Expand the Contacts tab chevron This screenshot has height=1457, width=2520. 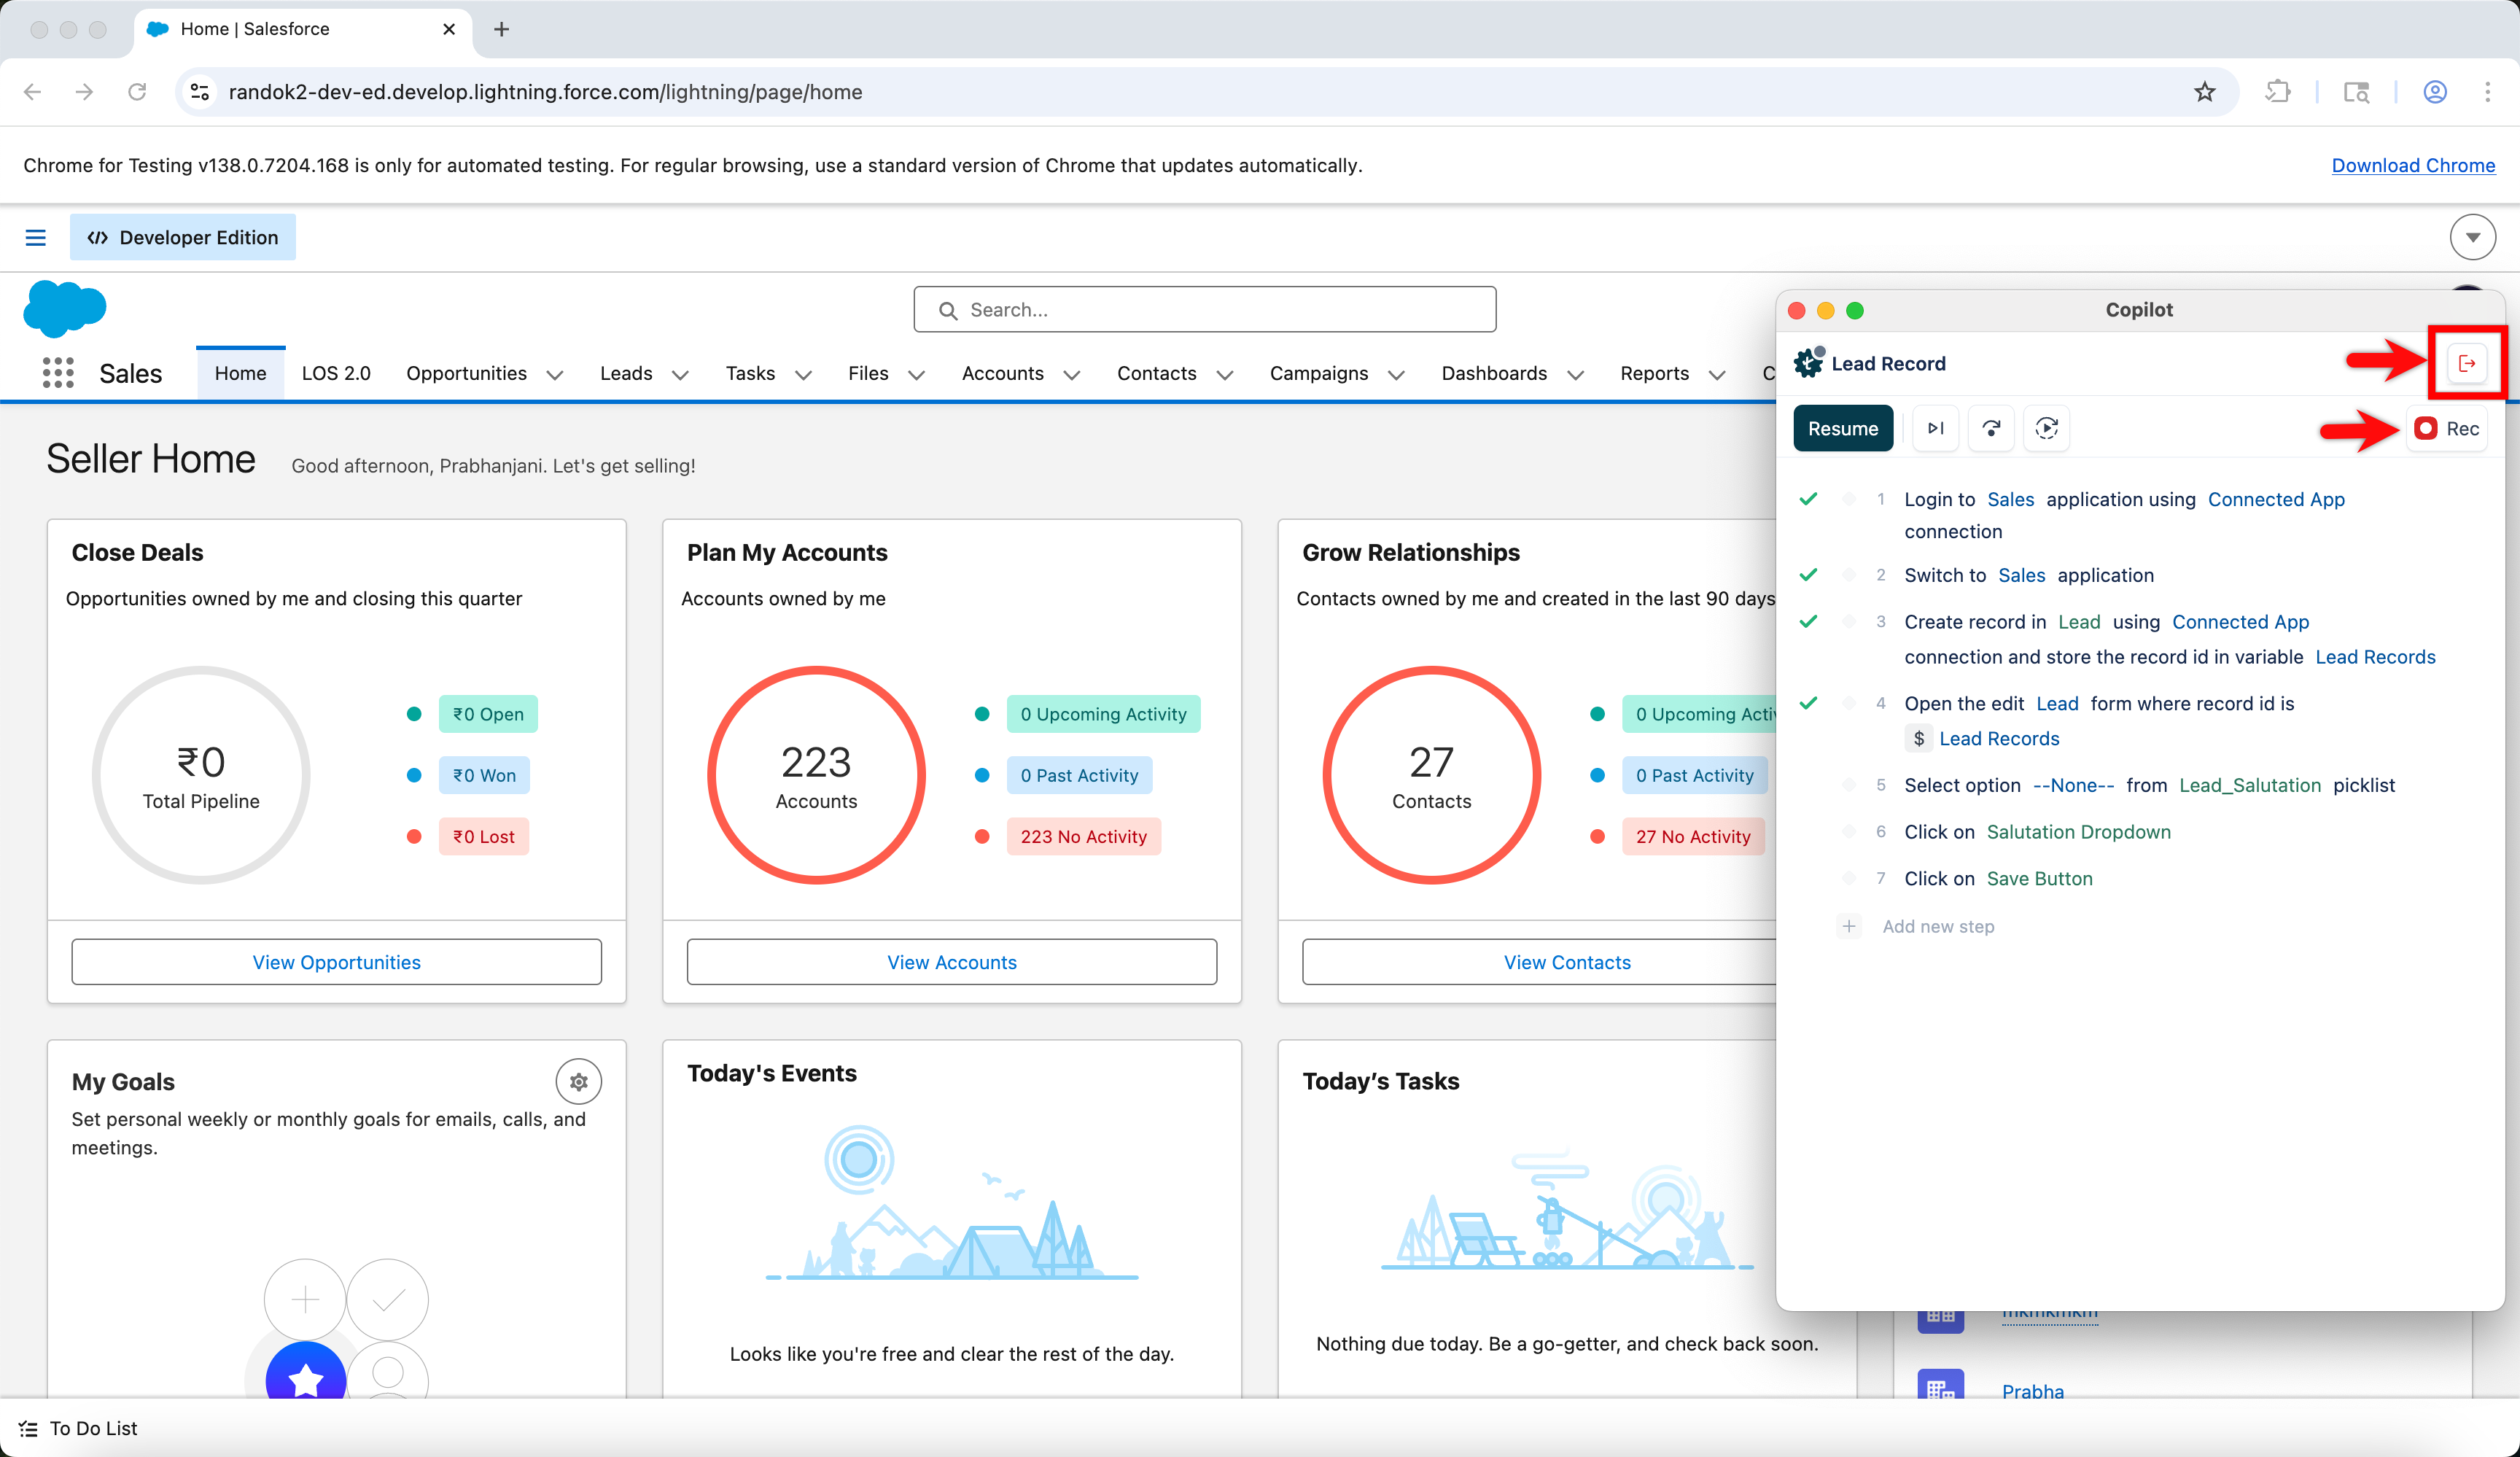click(x=1225, y=375)
